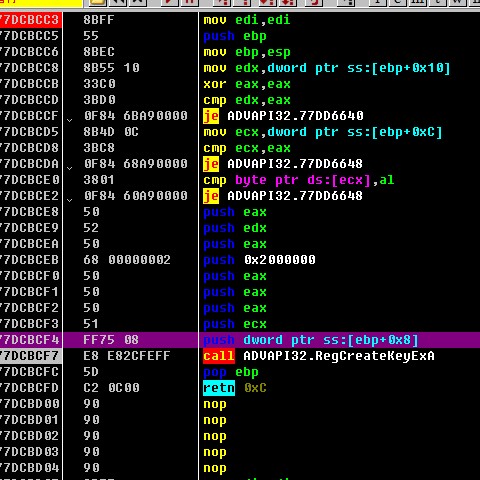Click the grey address cell 7DCBCF7

click(31, 356)
